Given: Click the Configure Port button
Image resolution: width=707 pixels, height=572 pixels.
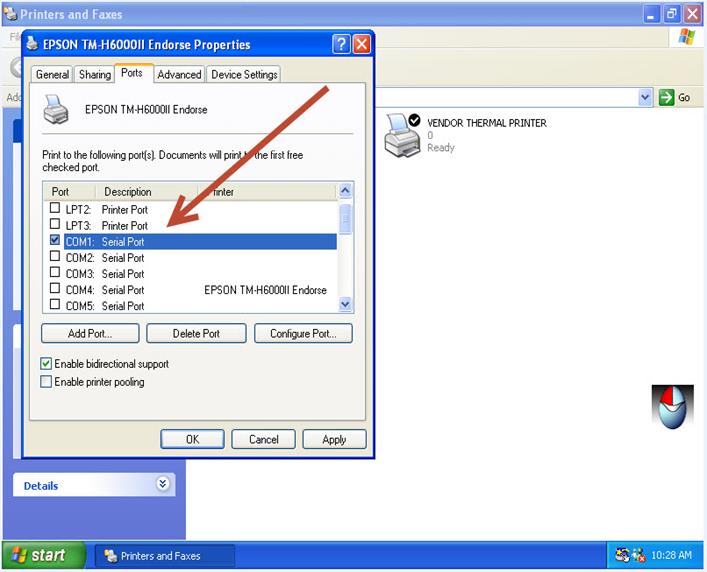Looking at the screenshot, I should coord(303,334).
